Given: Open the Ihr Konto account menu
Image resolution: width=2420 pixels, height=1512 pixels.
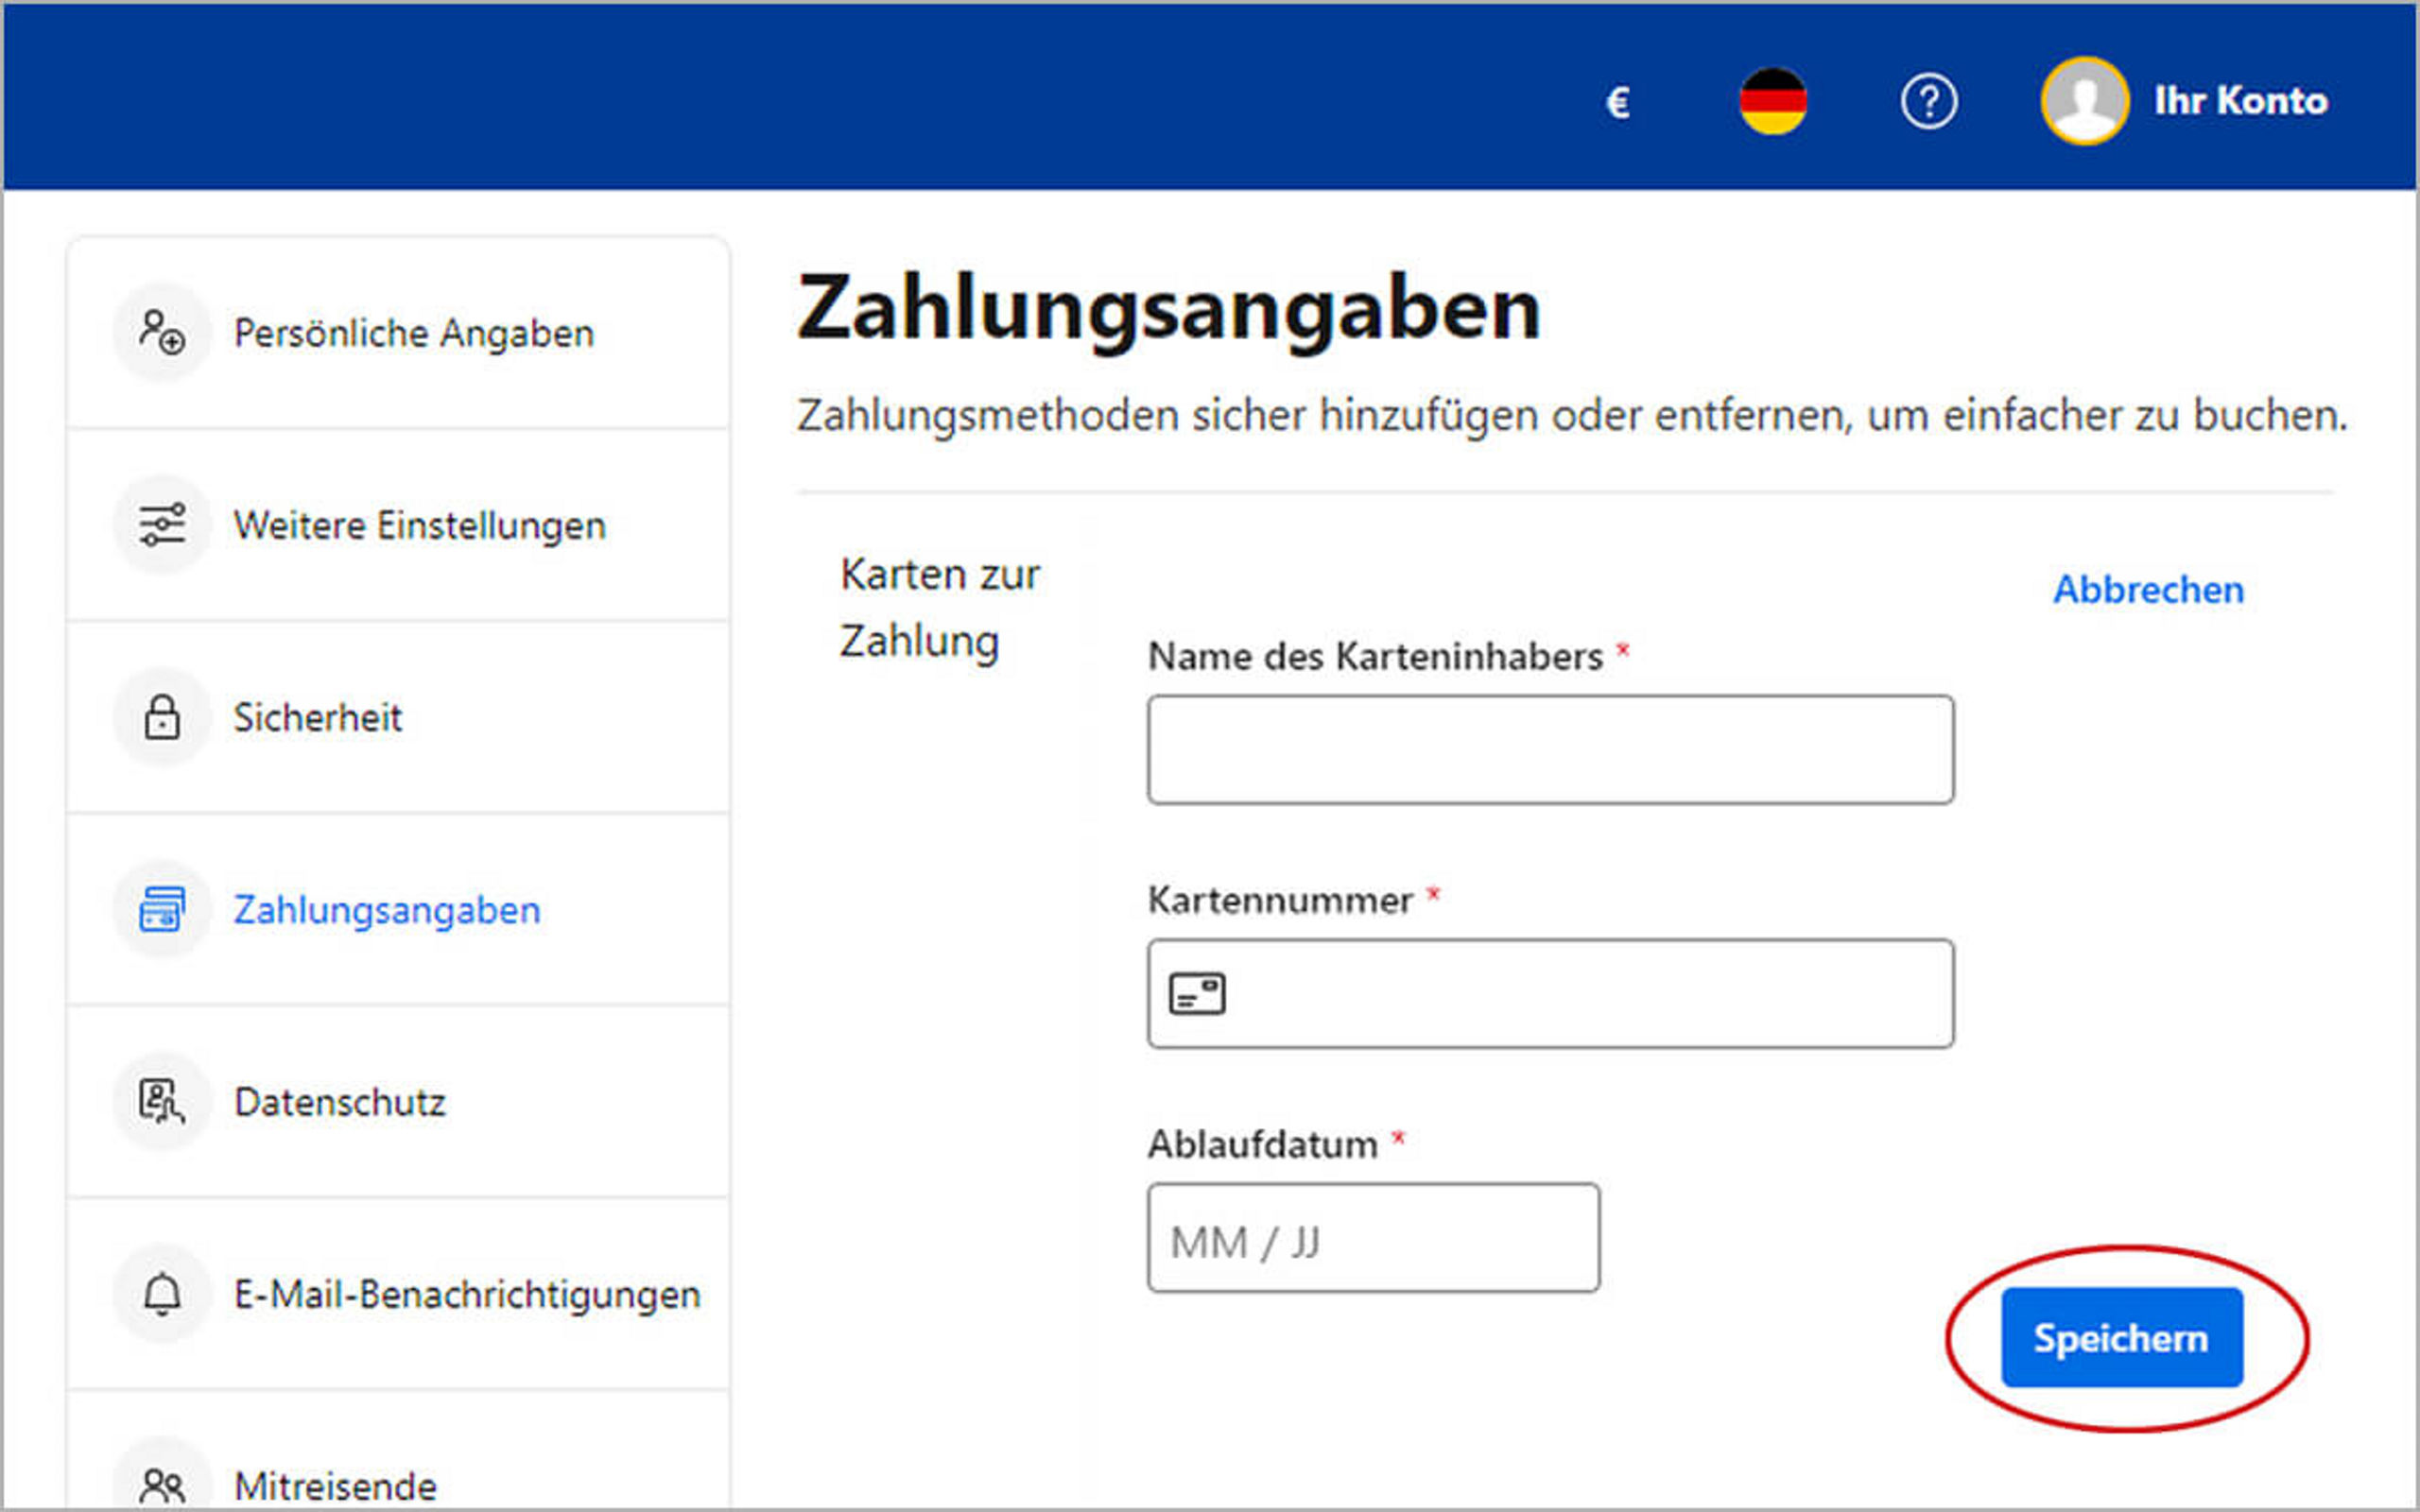Looking at the screenshot, I should coord(2240,101).
